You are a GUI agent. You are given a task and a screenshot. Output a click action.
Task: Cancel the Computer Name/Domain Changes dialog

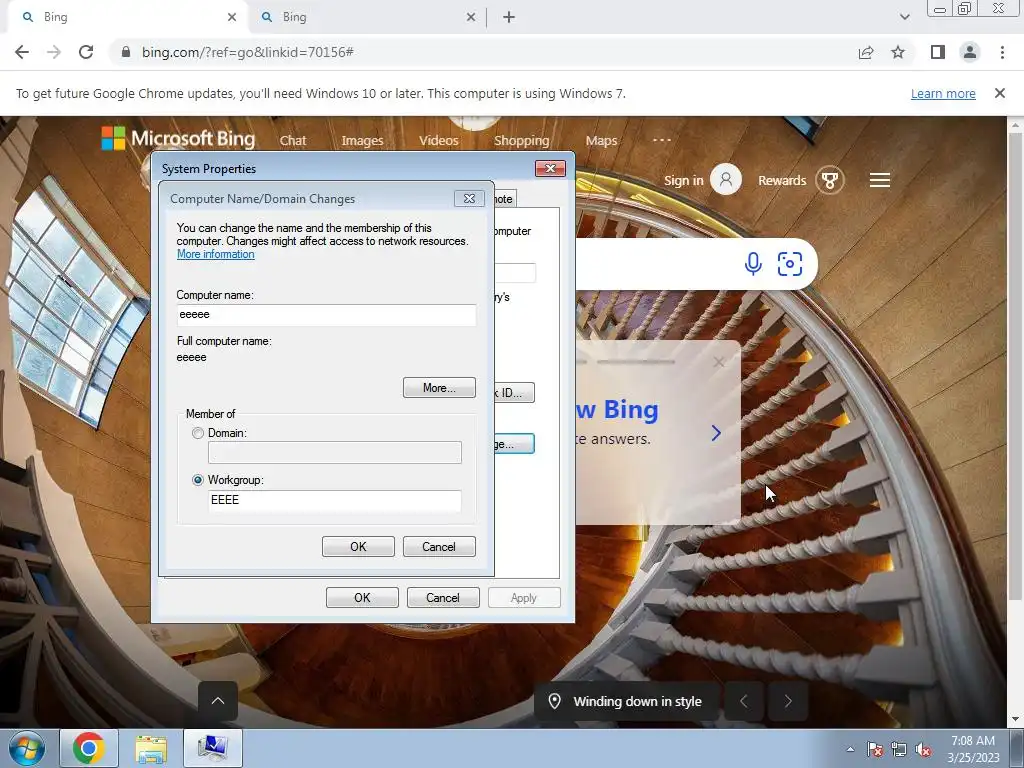point(439,547)
